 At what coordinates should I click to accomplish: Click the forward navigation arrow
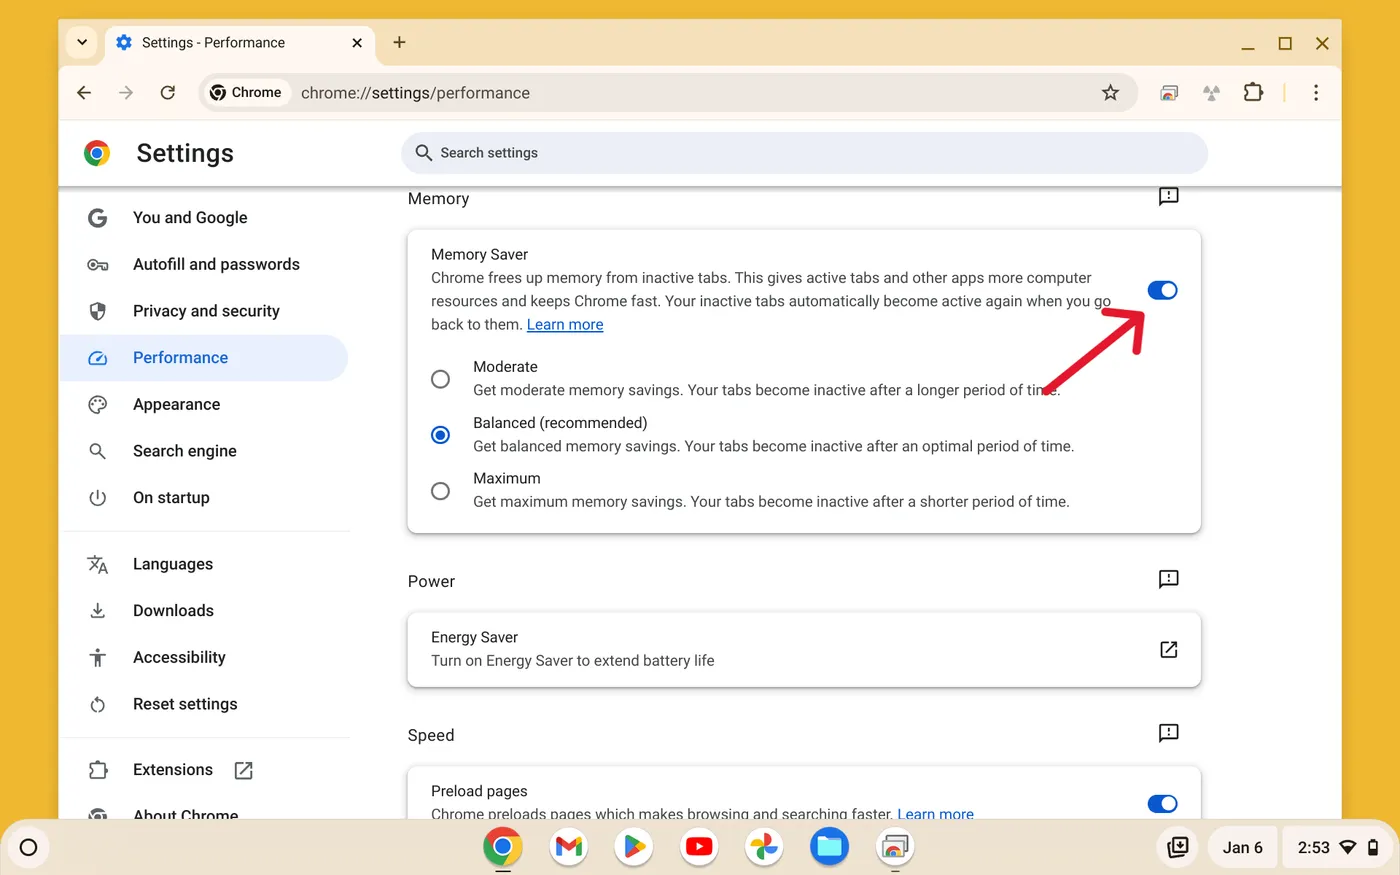(x=126, y=93)
